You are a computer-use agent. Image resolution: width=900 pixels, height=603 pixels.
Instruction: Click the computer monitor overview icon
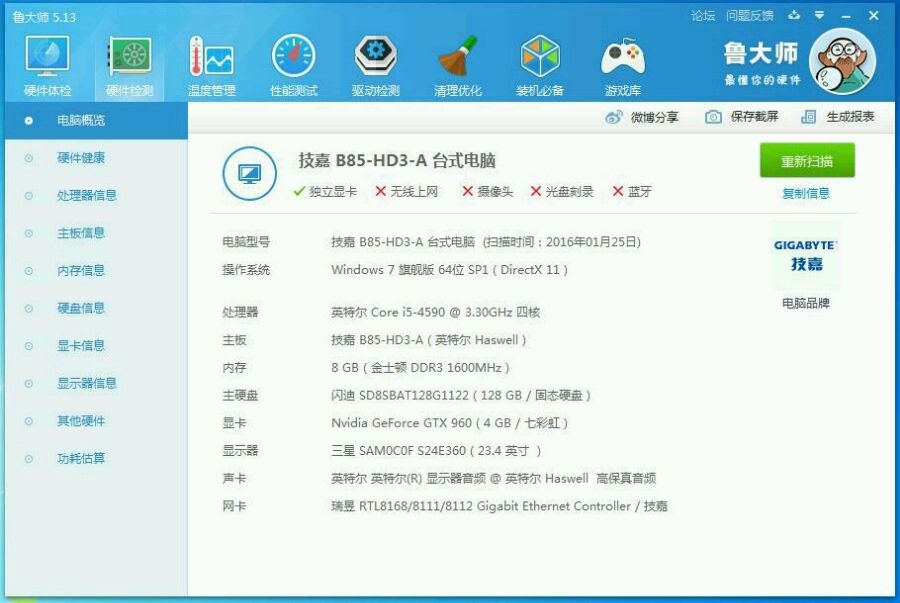pos(249,173)
